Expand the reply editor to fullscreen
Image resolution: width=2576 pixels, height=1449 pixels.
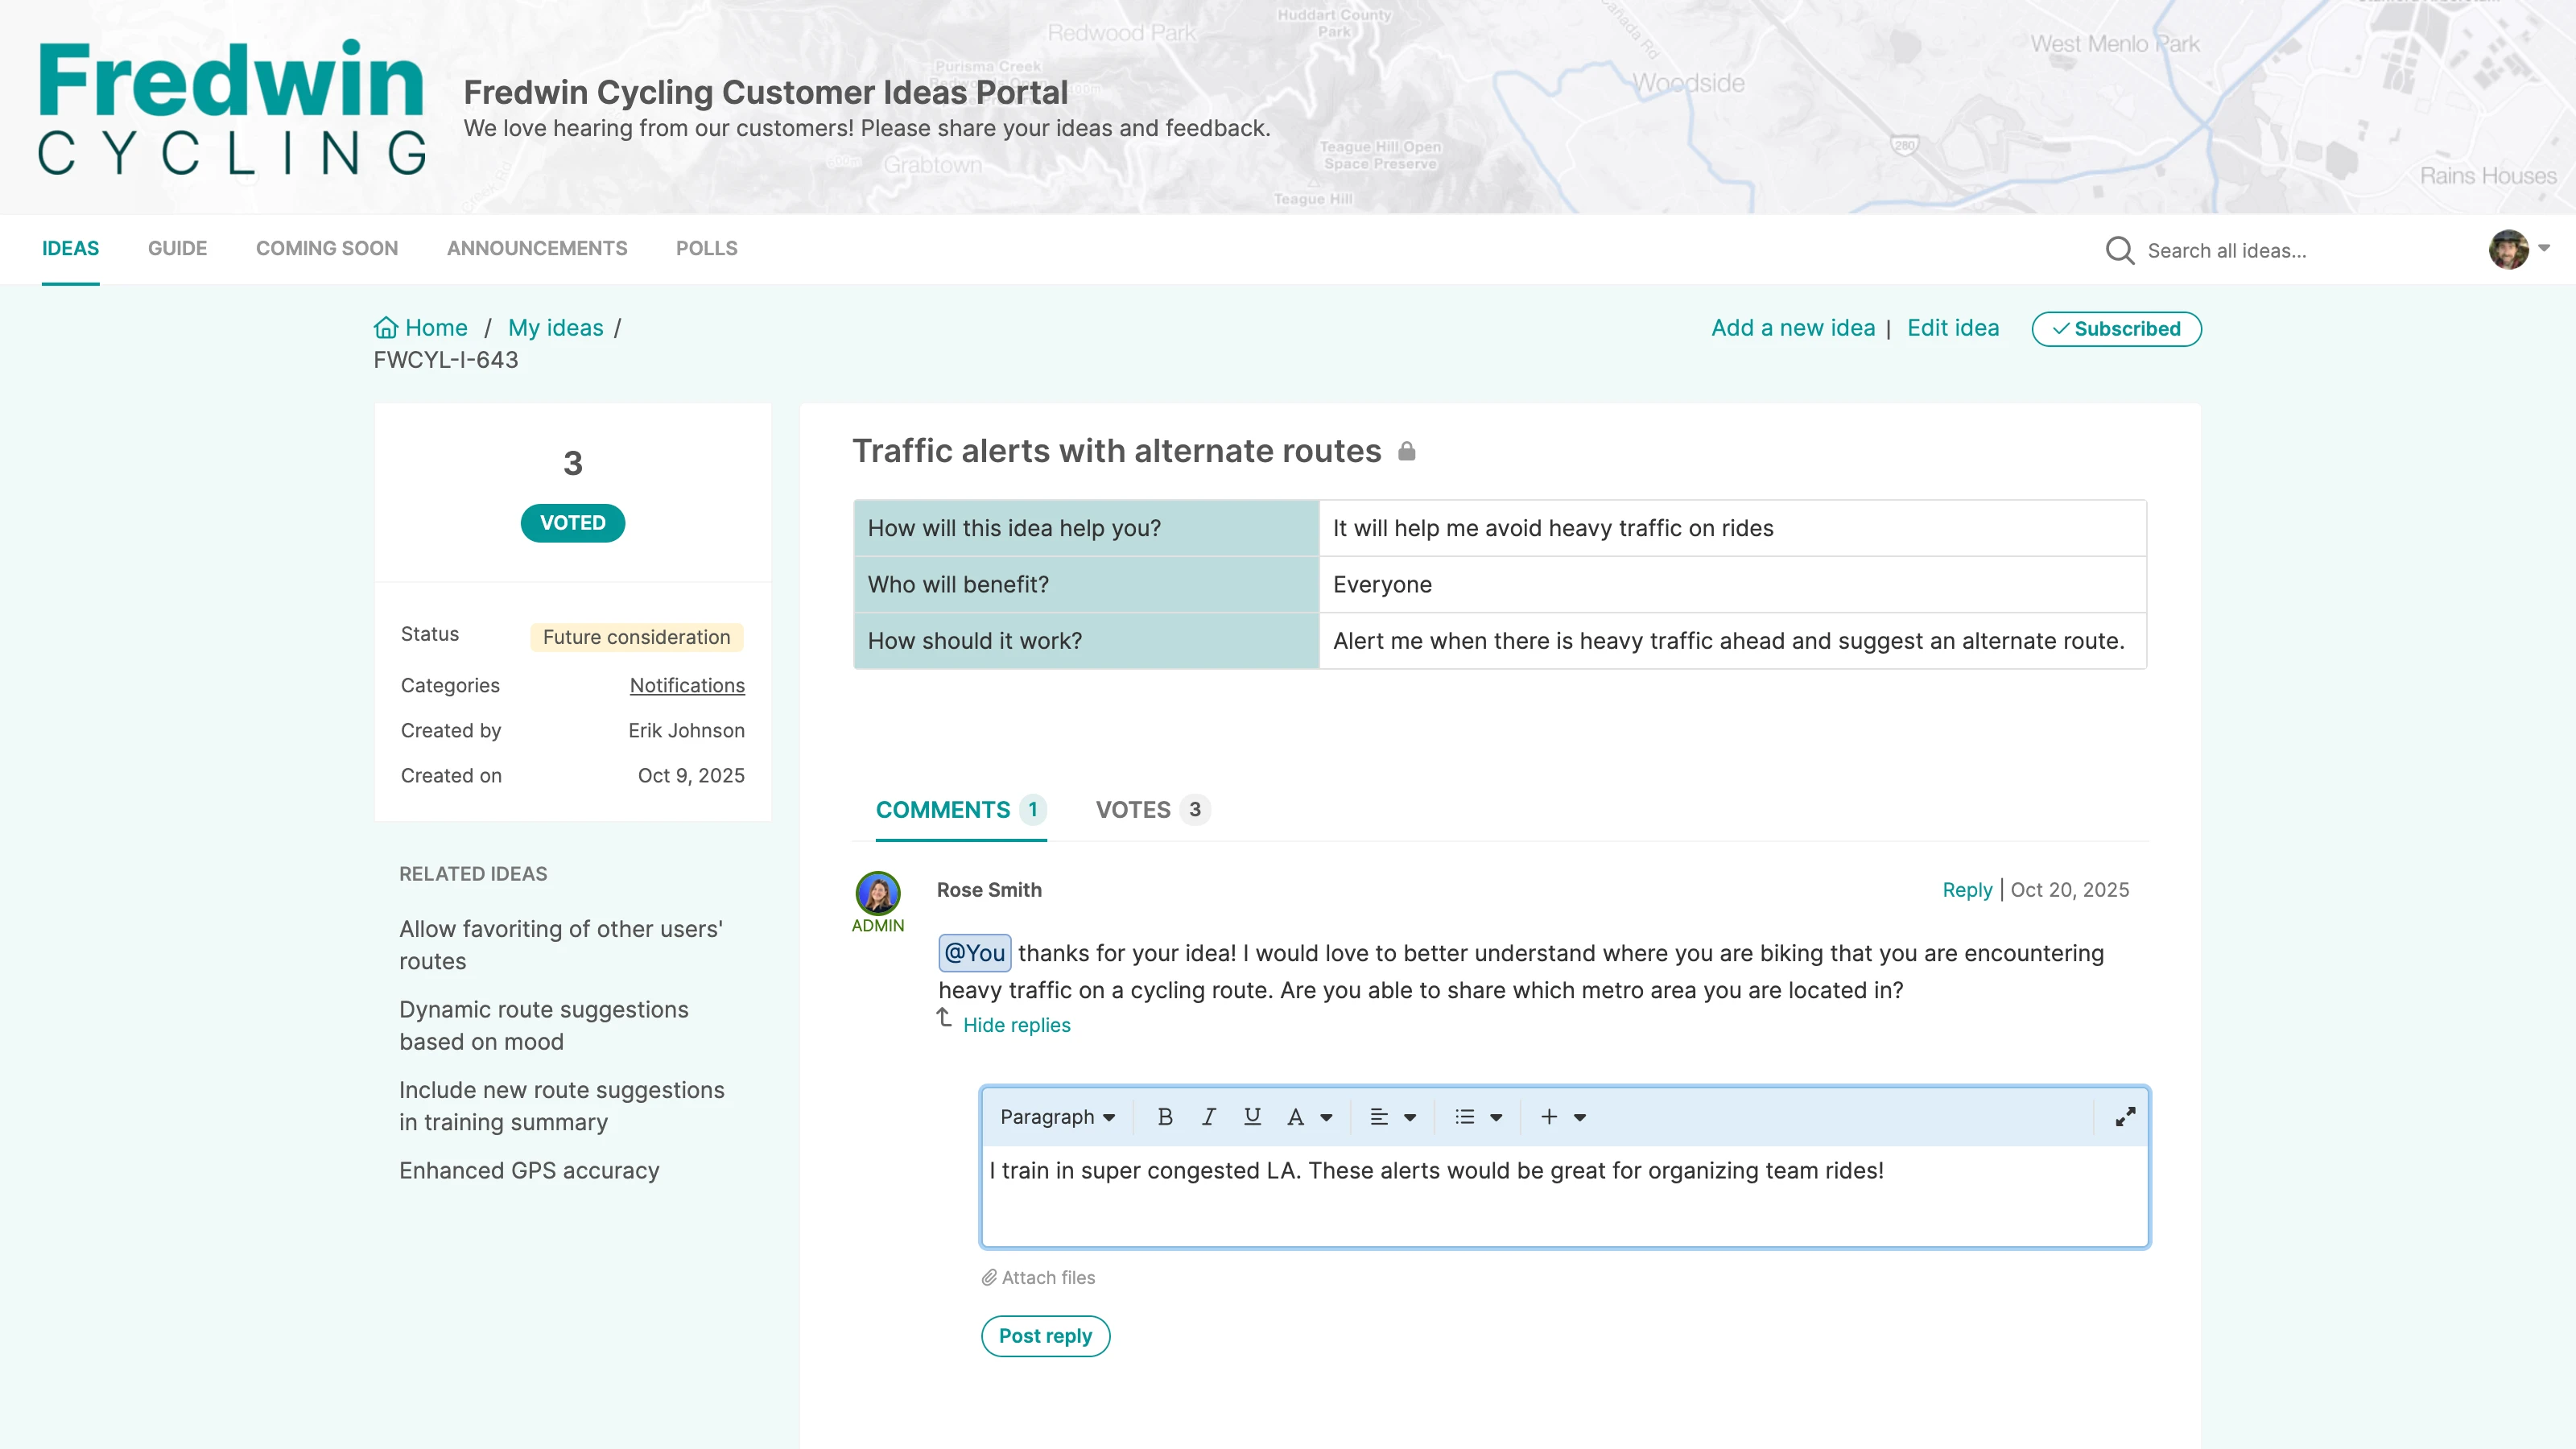[x=2125, y=1117]
